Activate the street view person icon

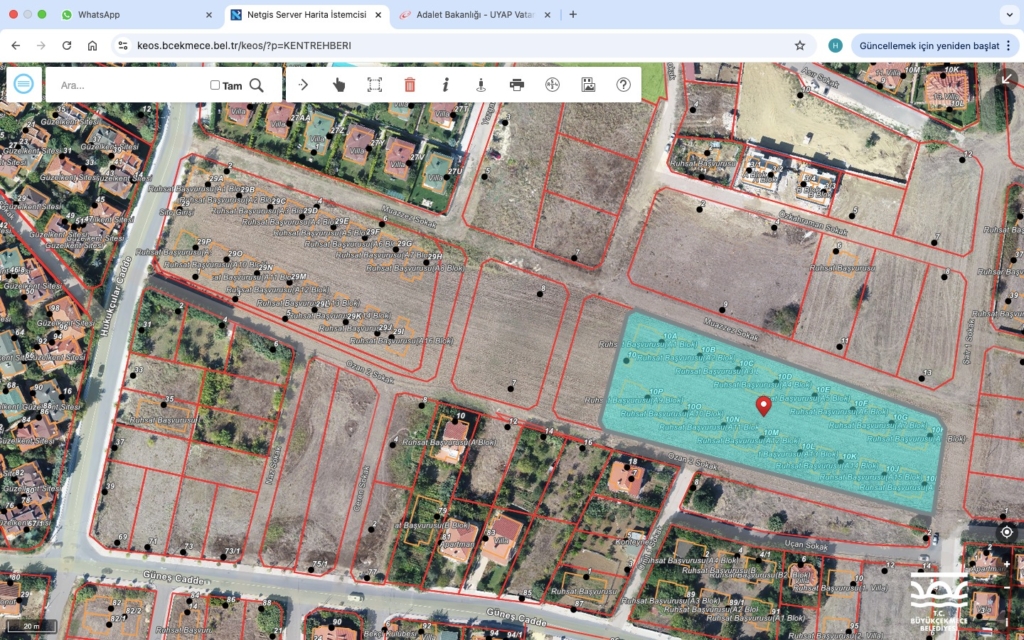click(x=481, y=85)
